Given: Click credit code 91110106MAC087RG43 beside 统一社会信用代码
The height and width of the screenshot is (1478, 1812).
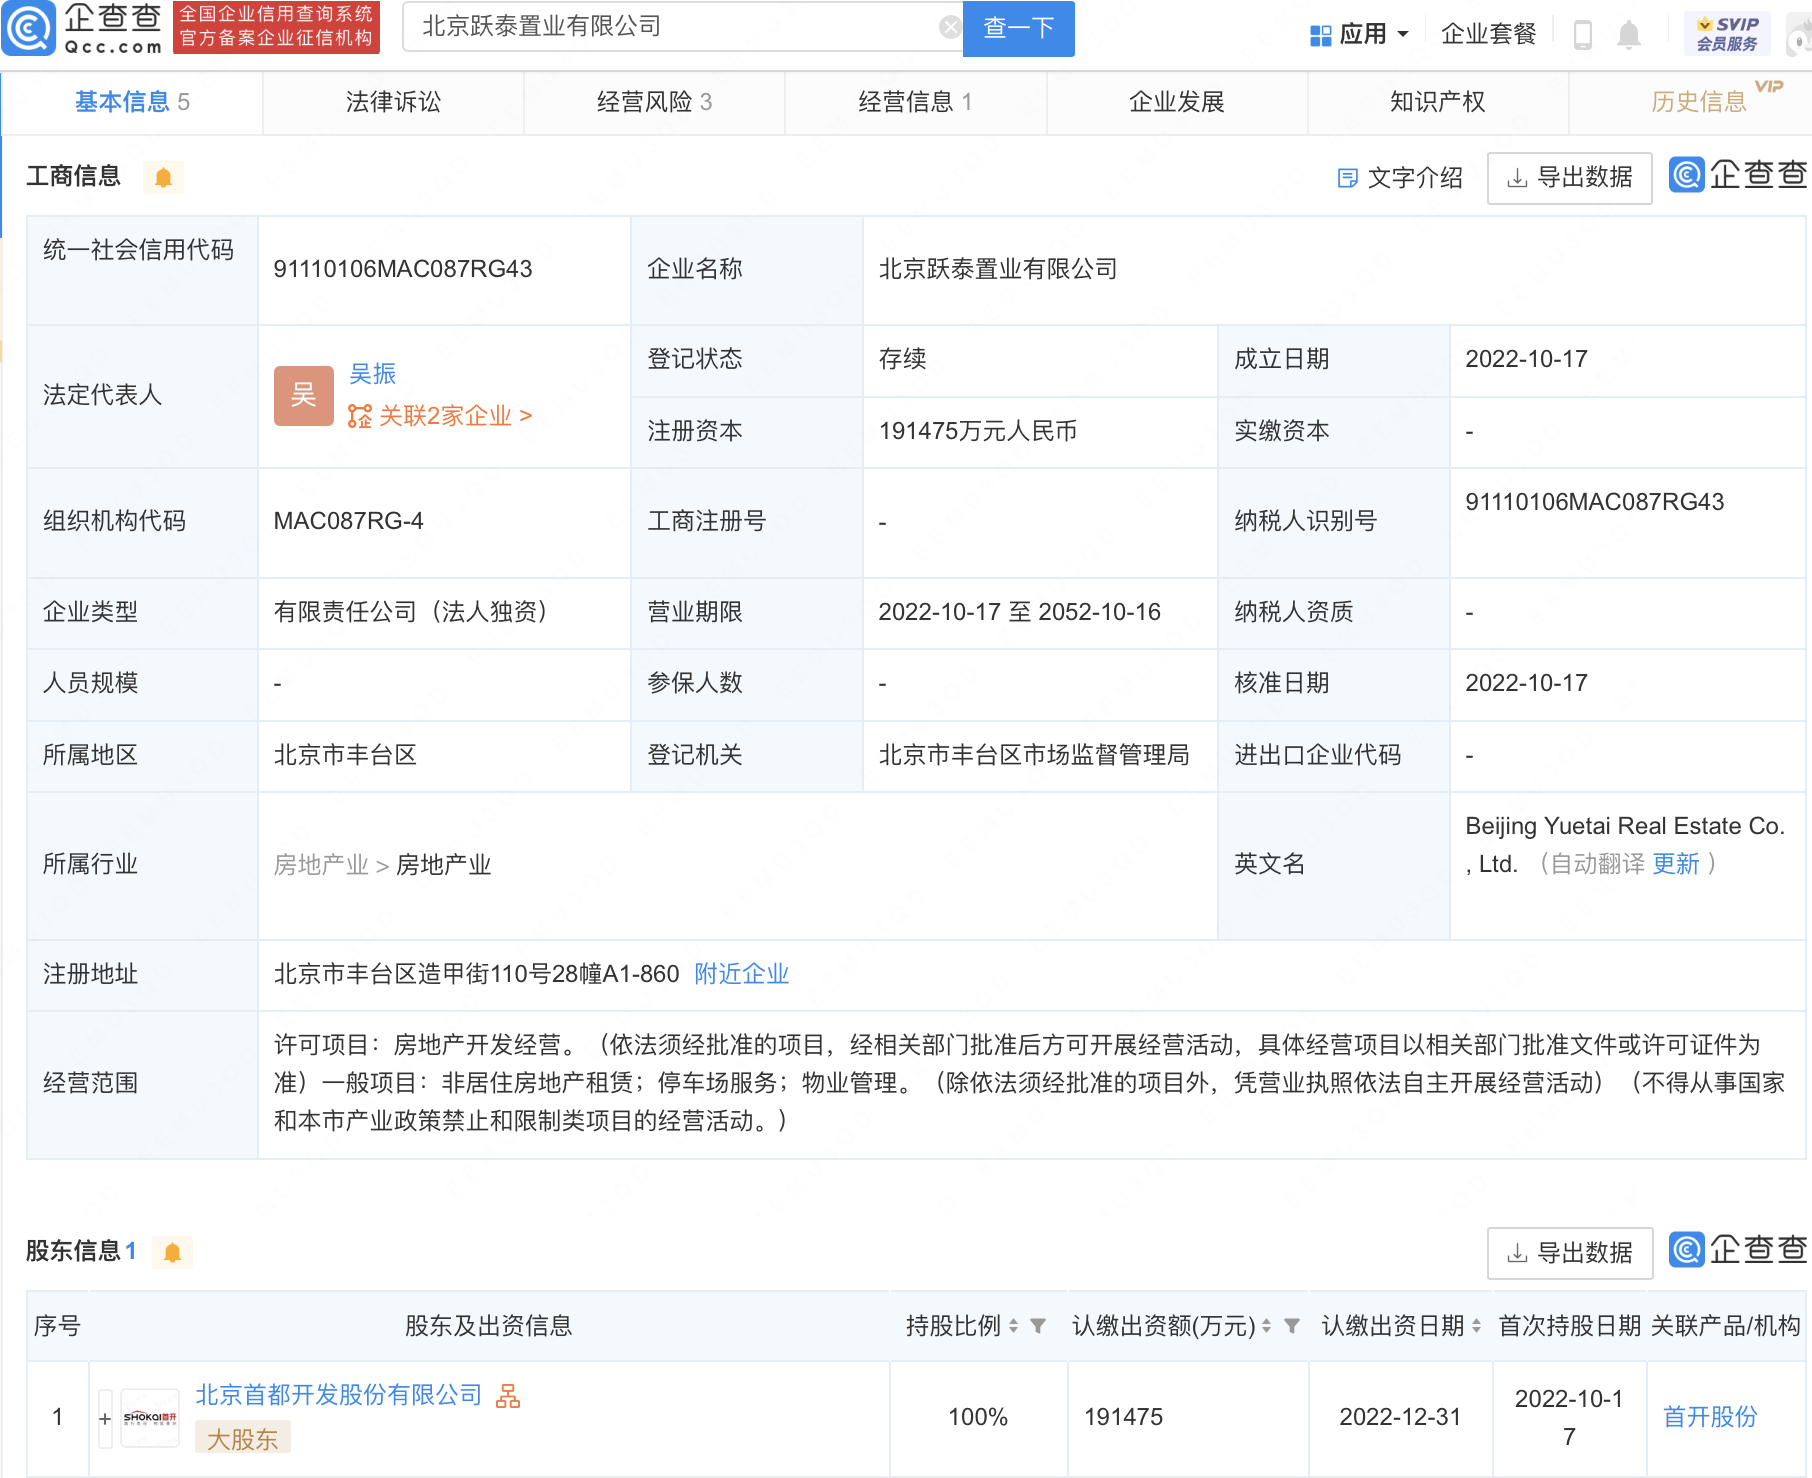Looking at the screenshot, I should pyautogui.click(x=403, y=269).
